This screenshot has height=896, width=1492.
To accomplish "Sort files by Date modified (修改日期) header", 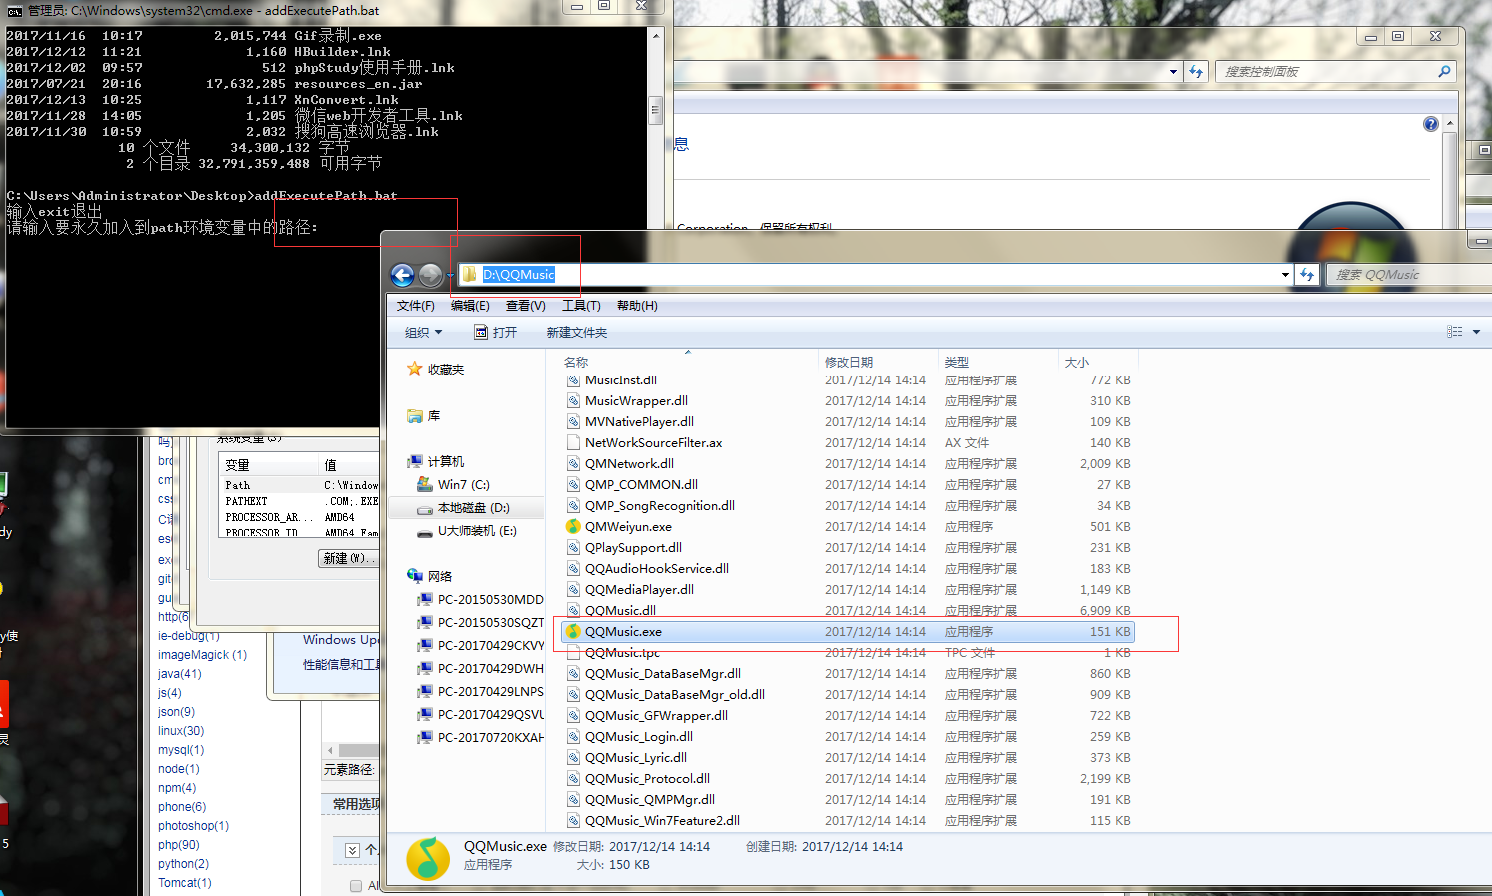I will coord(878,362).
